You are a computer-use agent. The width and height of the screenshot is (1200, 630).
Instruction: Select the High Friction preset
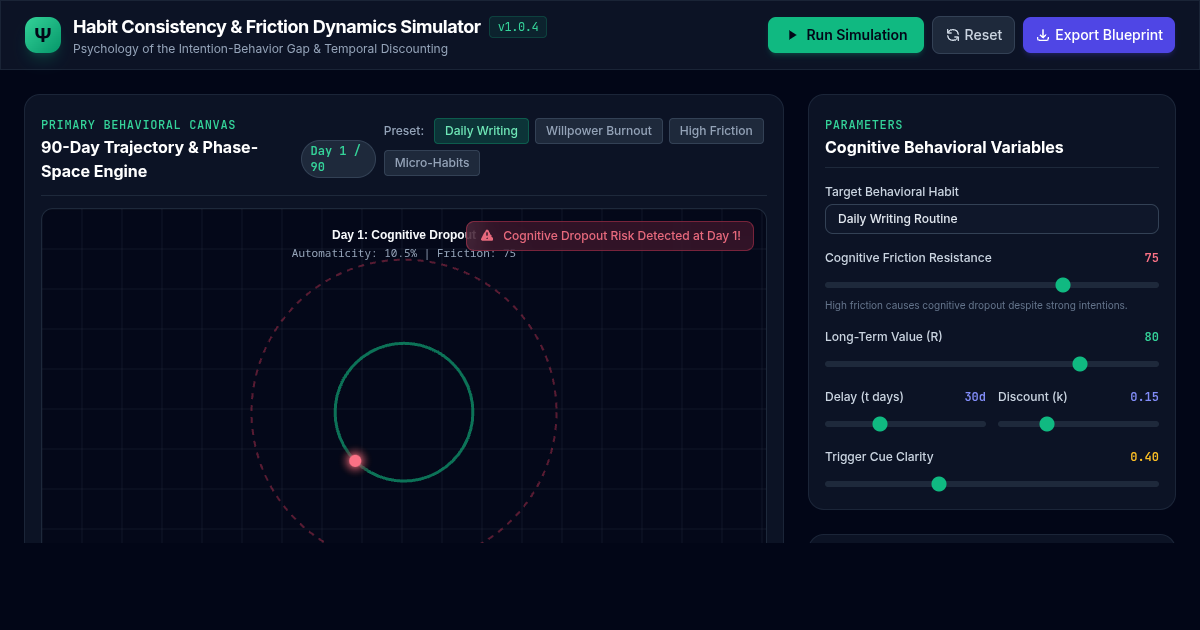coord(716,131)
